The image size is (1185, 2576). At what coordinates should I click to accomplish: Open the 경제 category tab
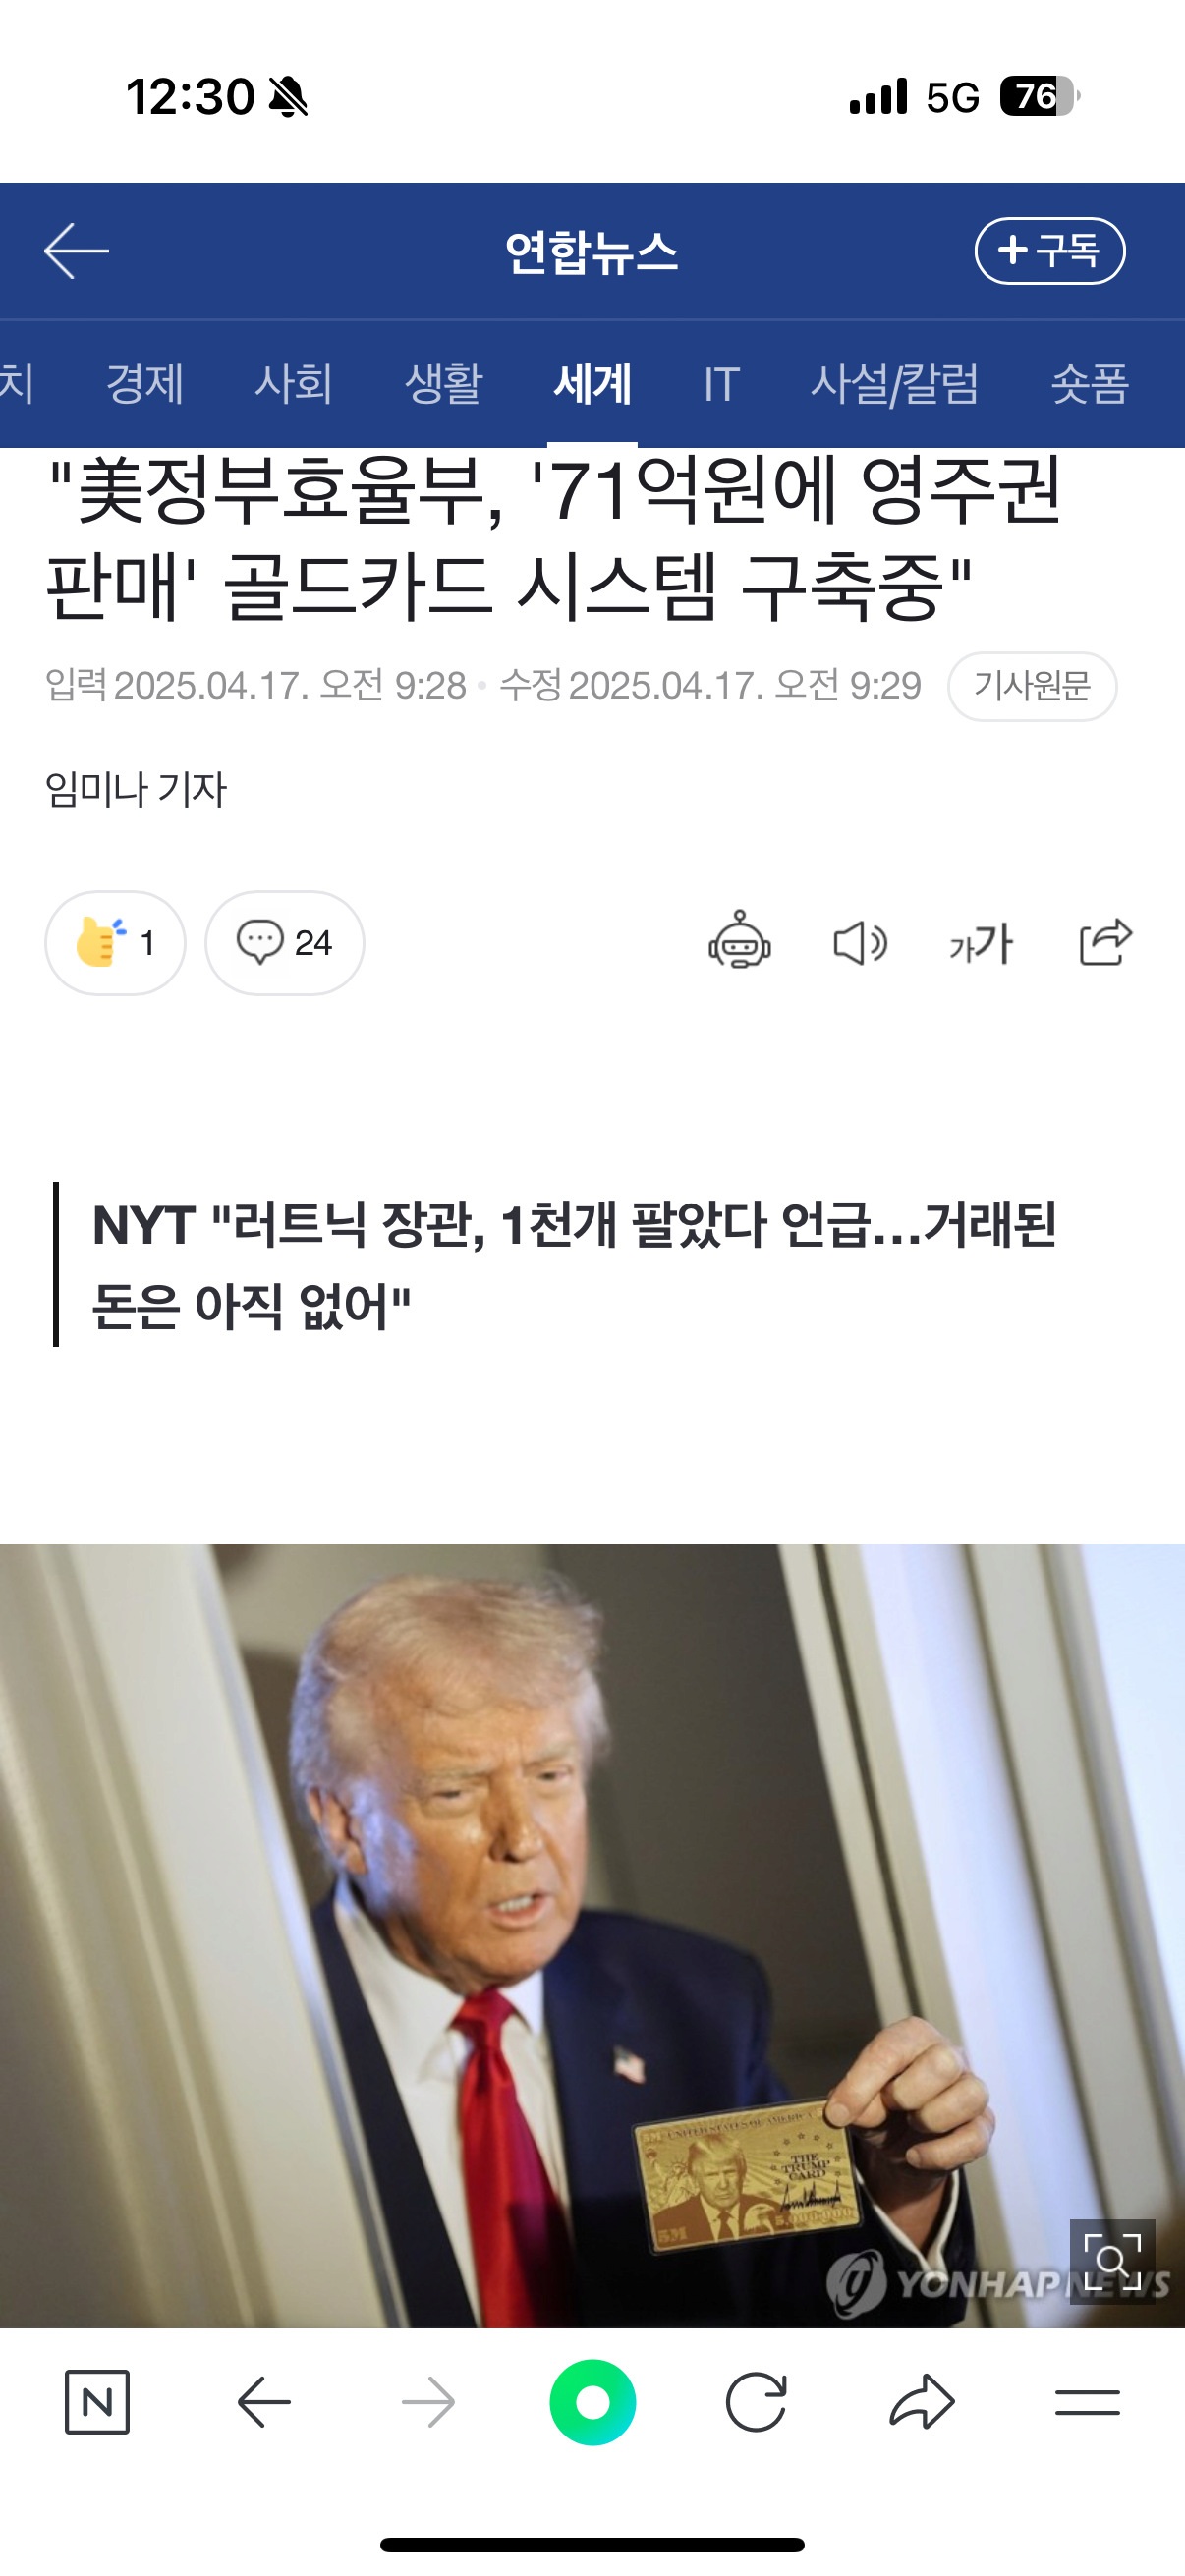[145, 384]
